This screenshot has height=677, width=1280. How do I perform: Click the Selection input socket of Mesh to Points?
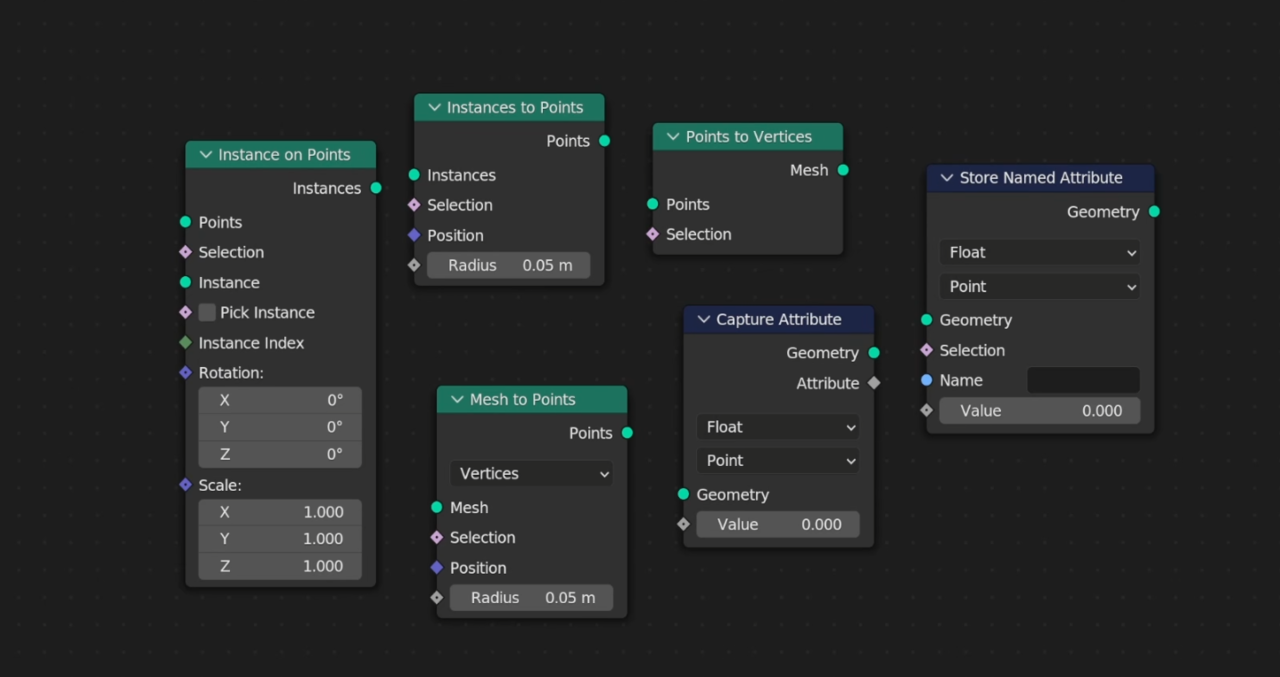click(x=437, y=537)
